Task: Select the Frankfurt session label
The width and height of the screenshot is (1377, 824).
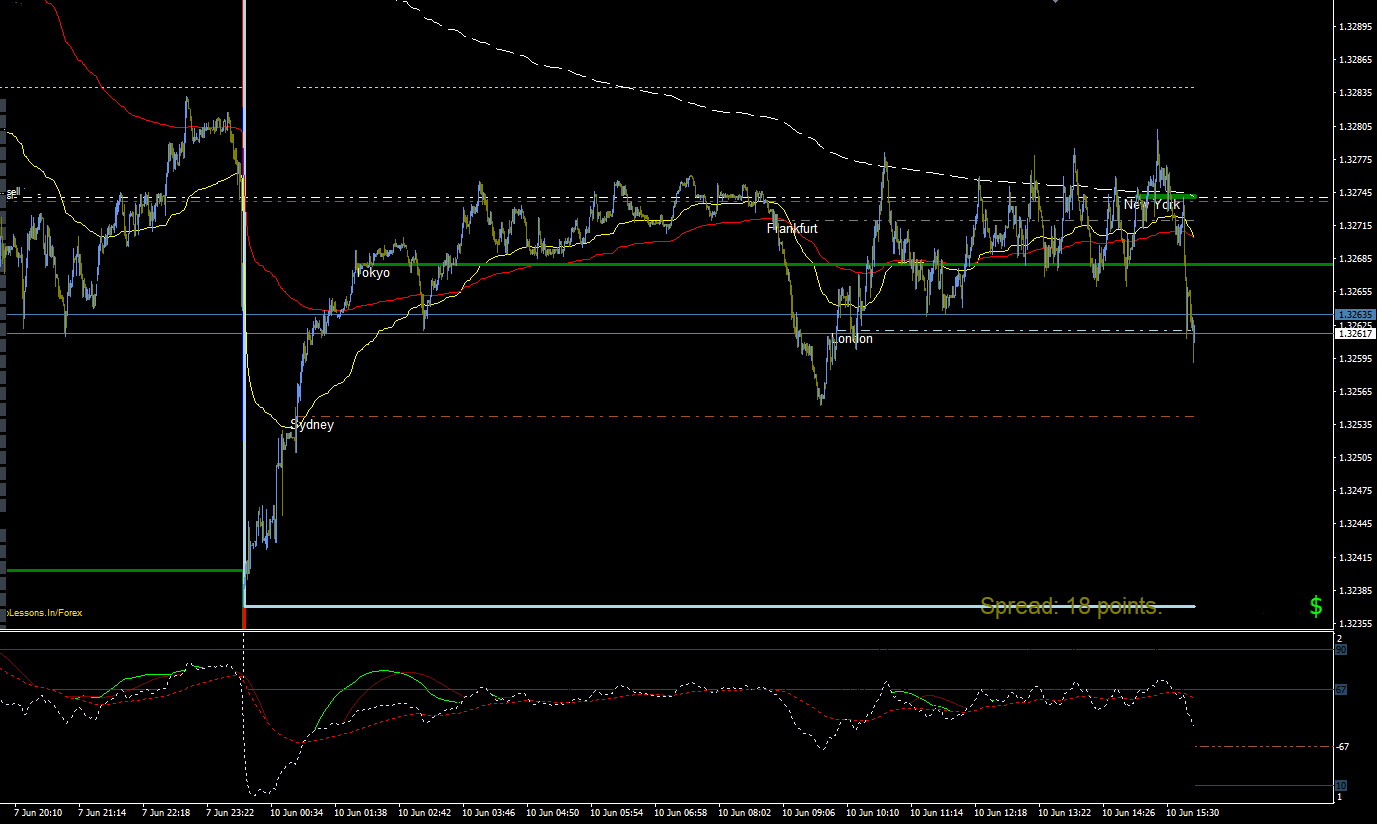Action: (792, 229)
